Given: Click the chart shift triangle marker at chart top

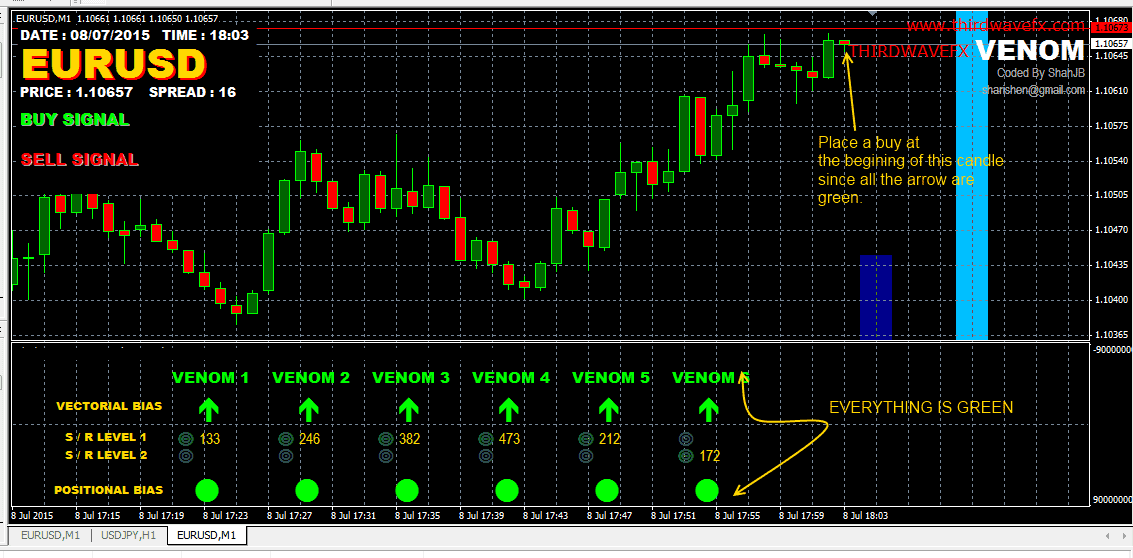Looking at the screenshot, I should 874,14.
